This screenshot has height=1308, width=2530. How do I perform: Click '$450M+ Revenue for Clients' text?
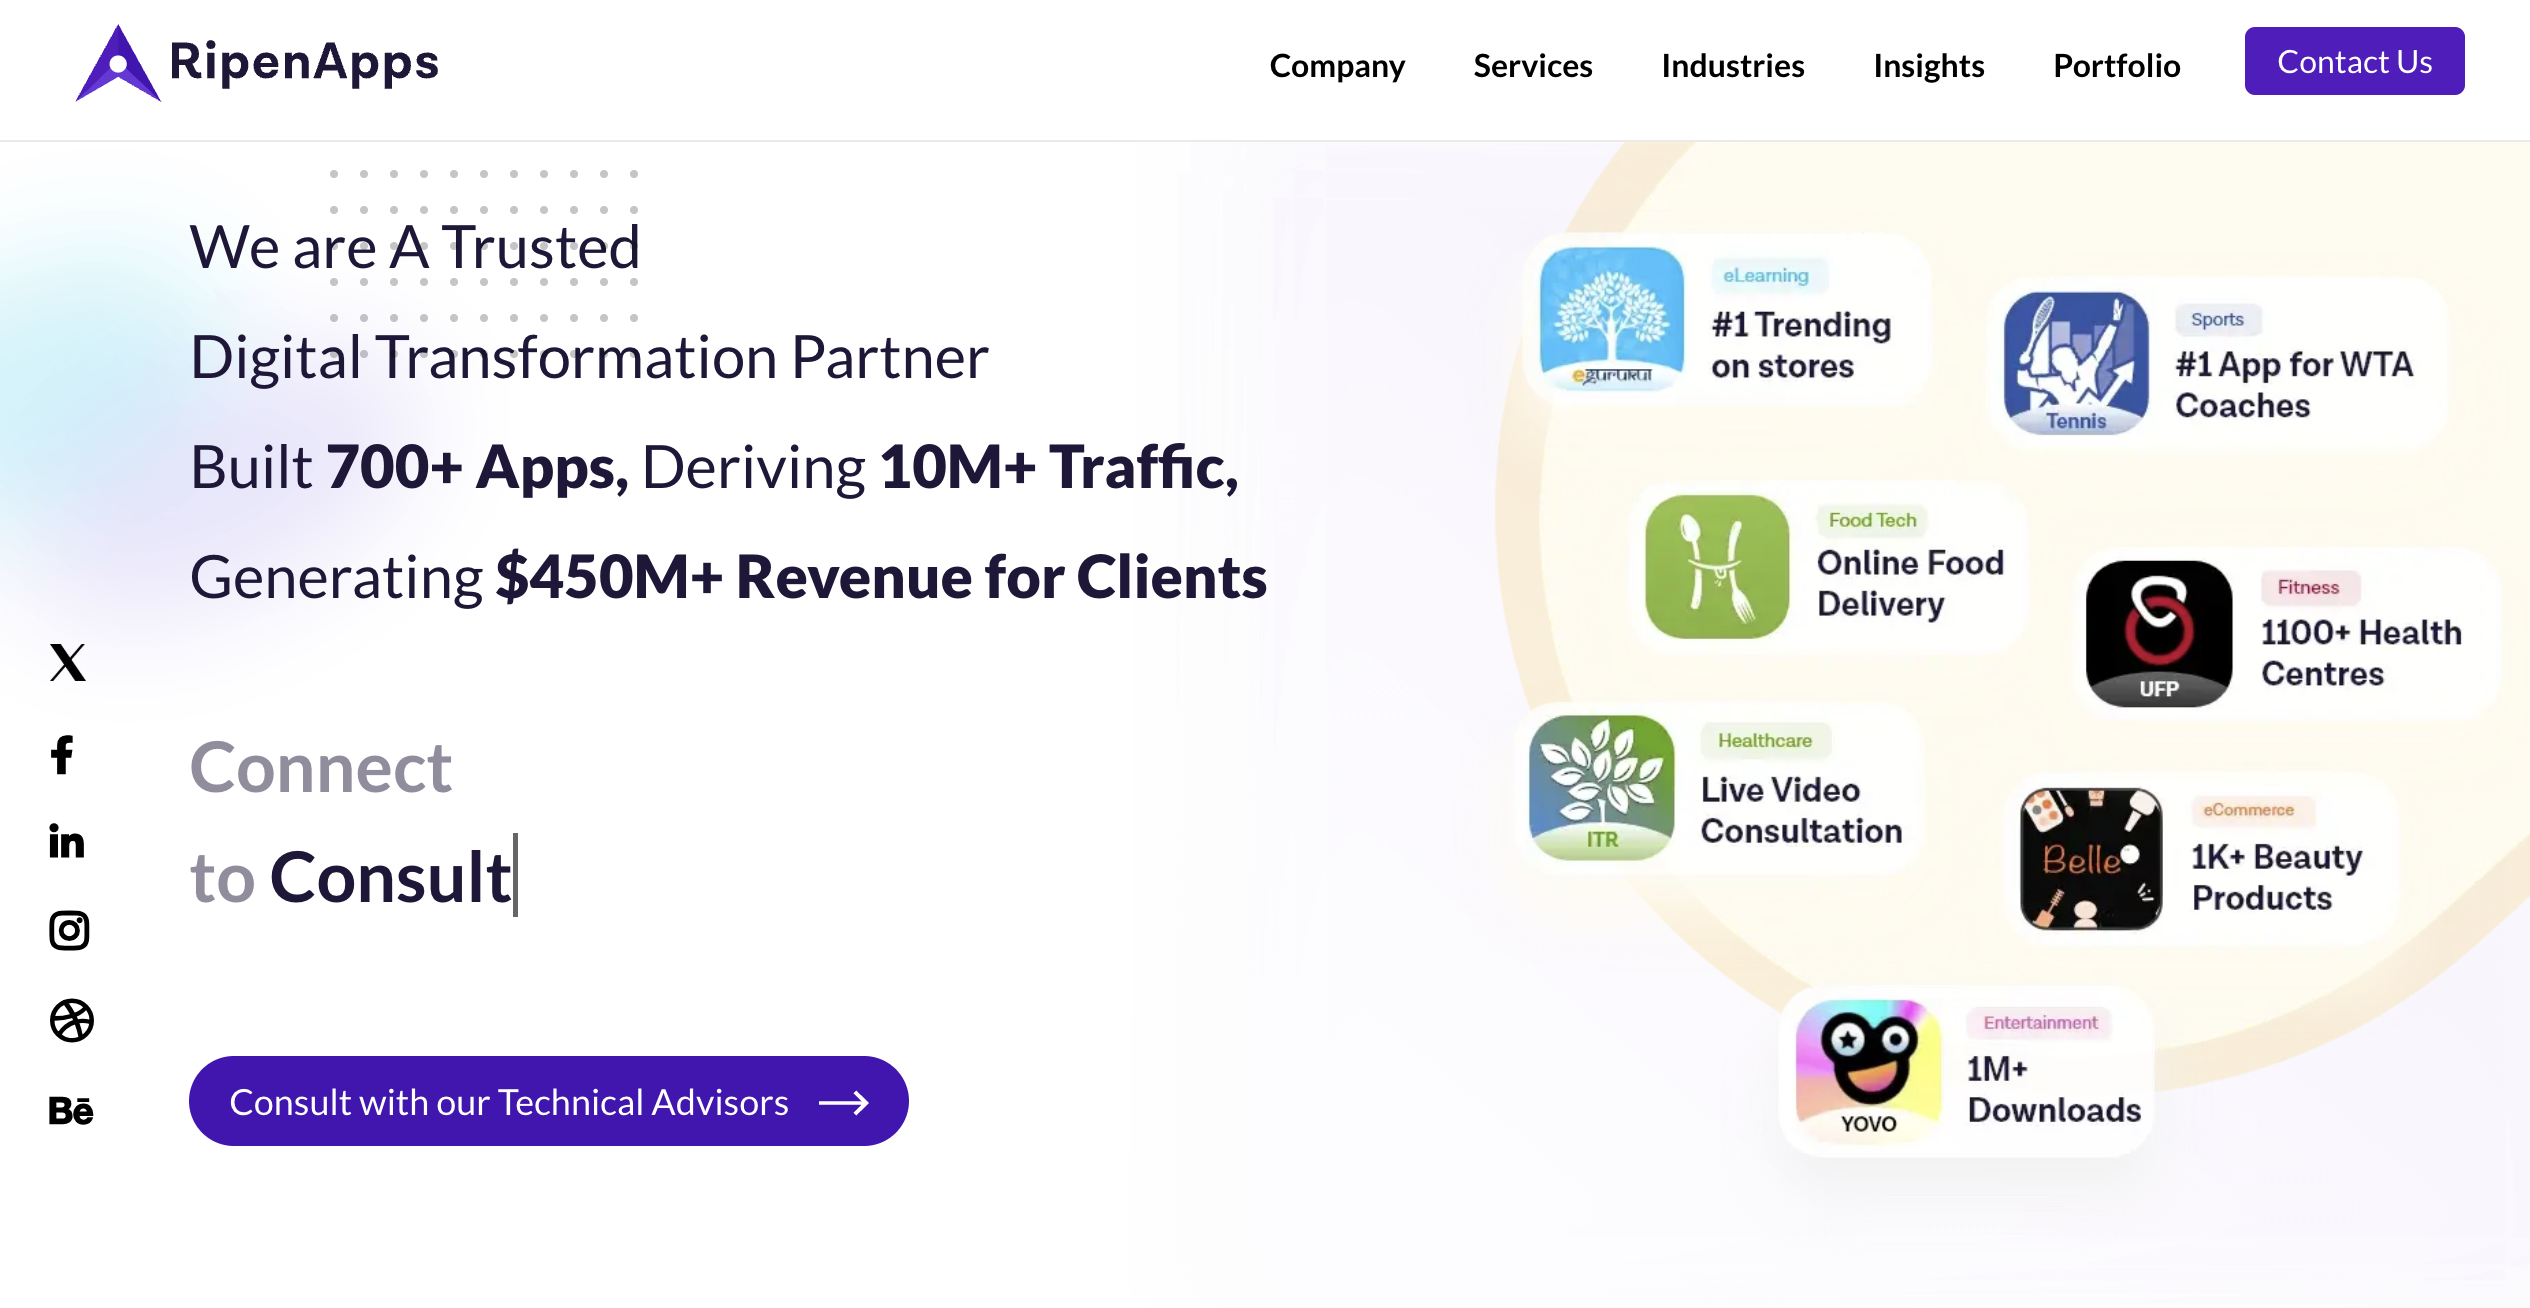[x=882, y=577]
